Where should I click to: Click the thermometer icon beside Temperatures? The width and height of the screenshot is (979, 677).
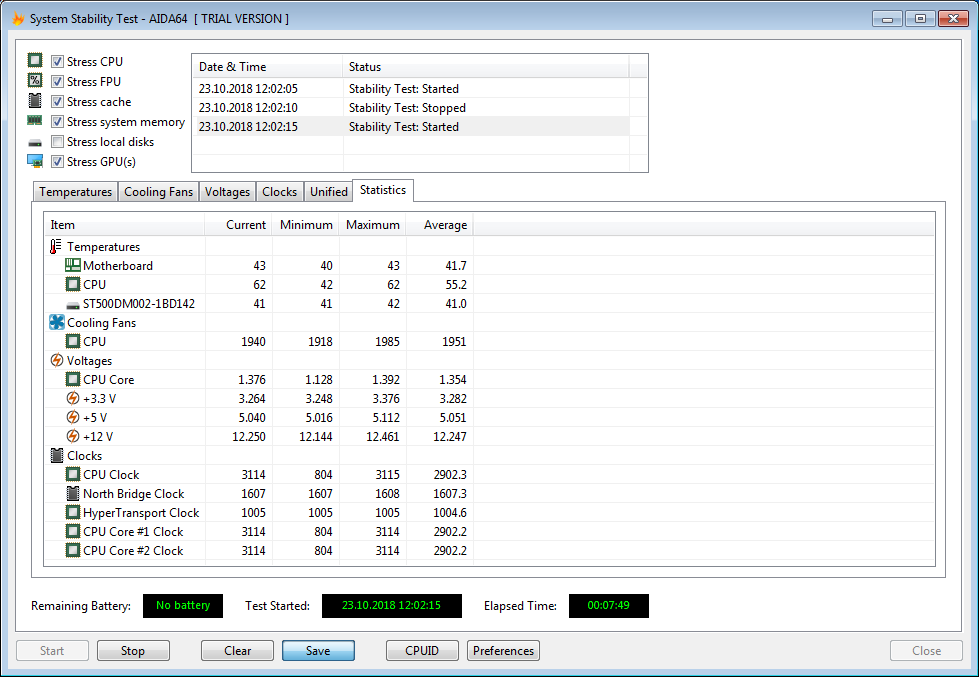(56, 247)
